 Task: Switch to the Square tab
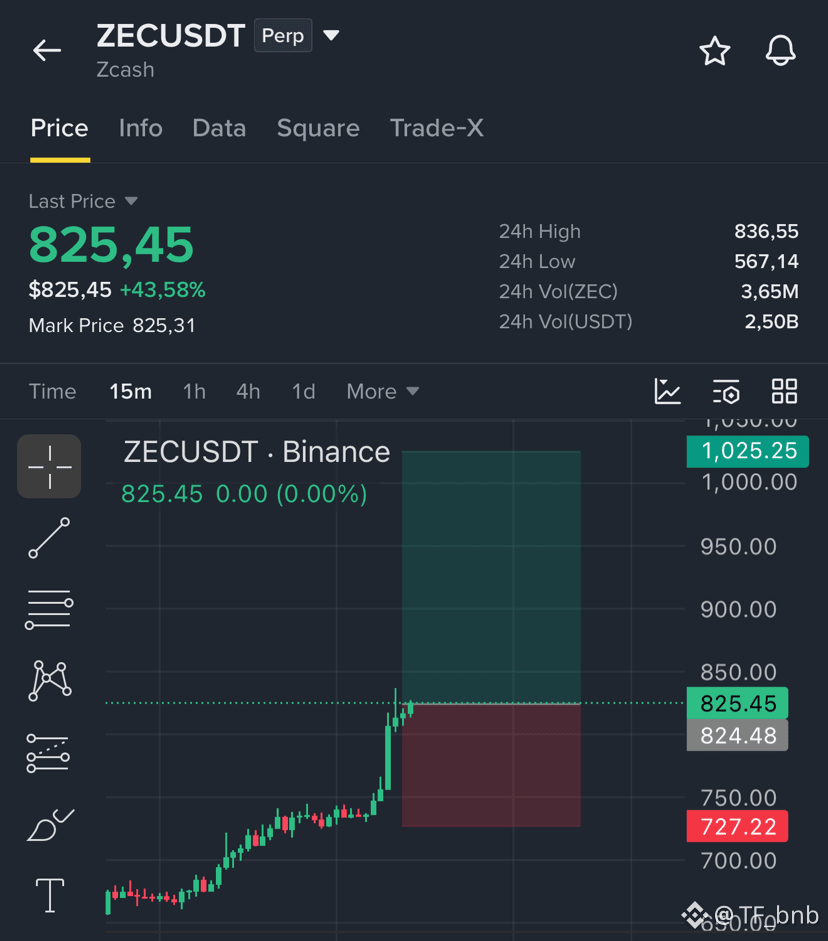coord(318,128)
